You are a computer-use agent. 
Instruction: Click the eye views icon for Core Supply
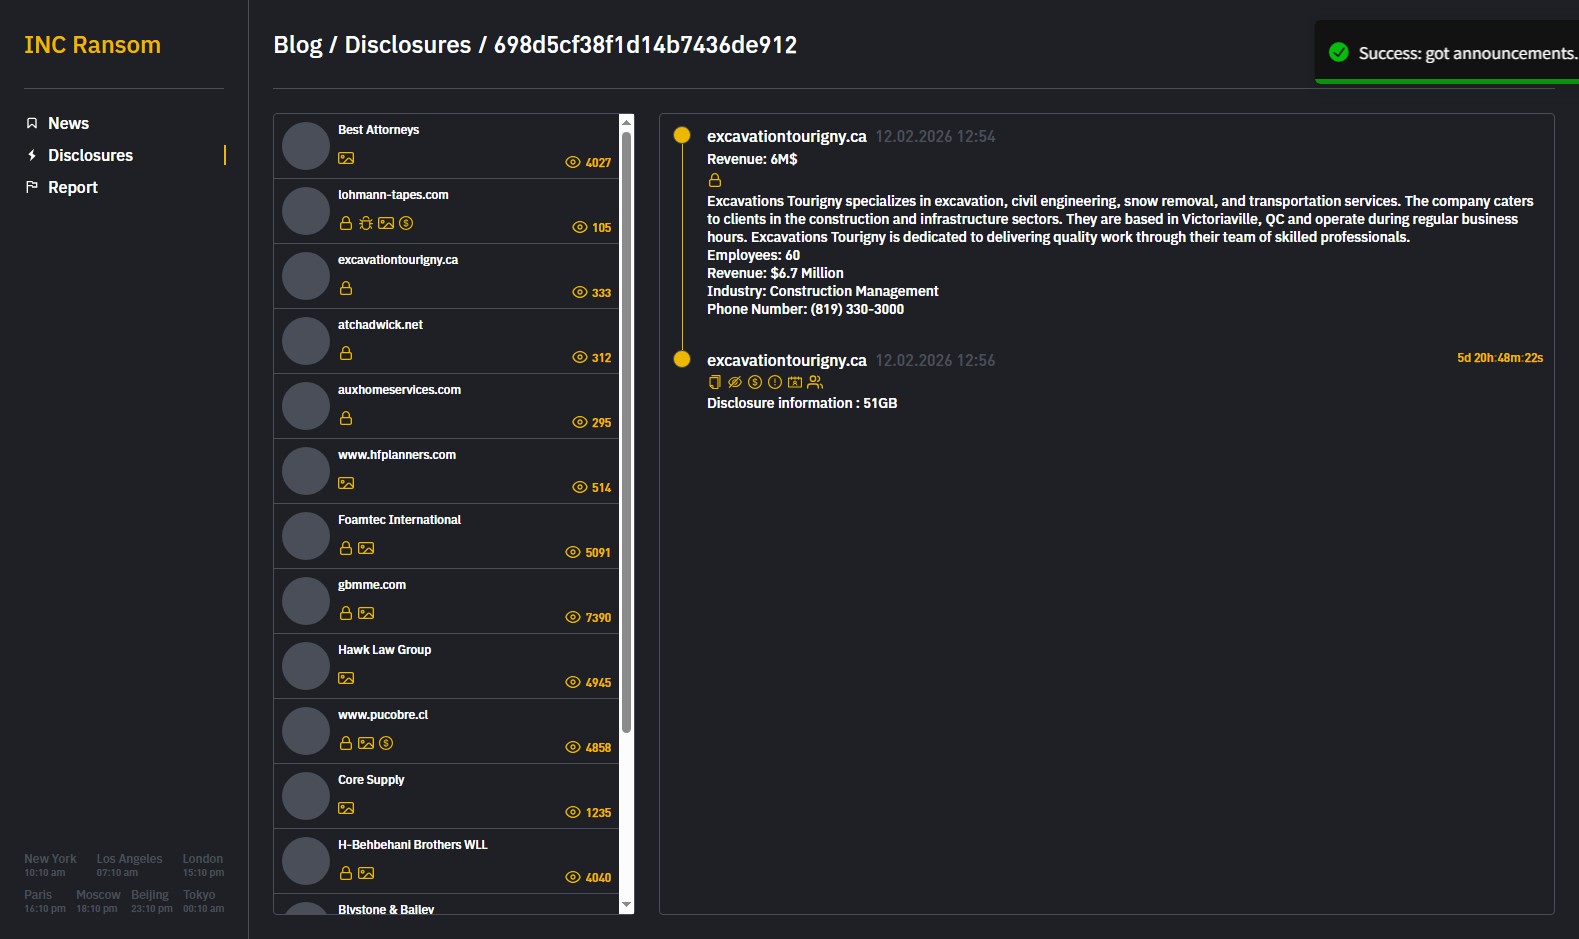[x=573, y=812]
